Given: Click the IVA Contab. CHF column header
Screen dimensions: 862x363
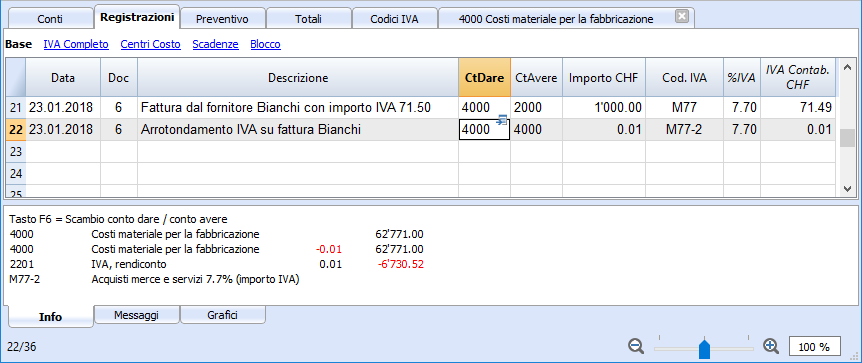Looking at the screenshot, I should pyautogui.click(x=798, y=78).
